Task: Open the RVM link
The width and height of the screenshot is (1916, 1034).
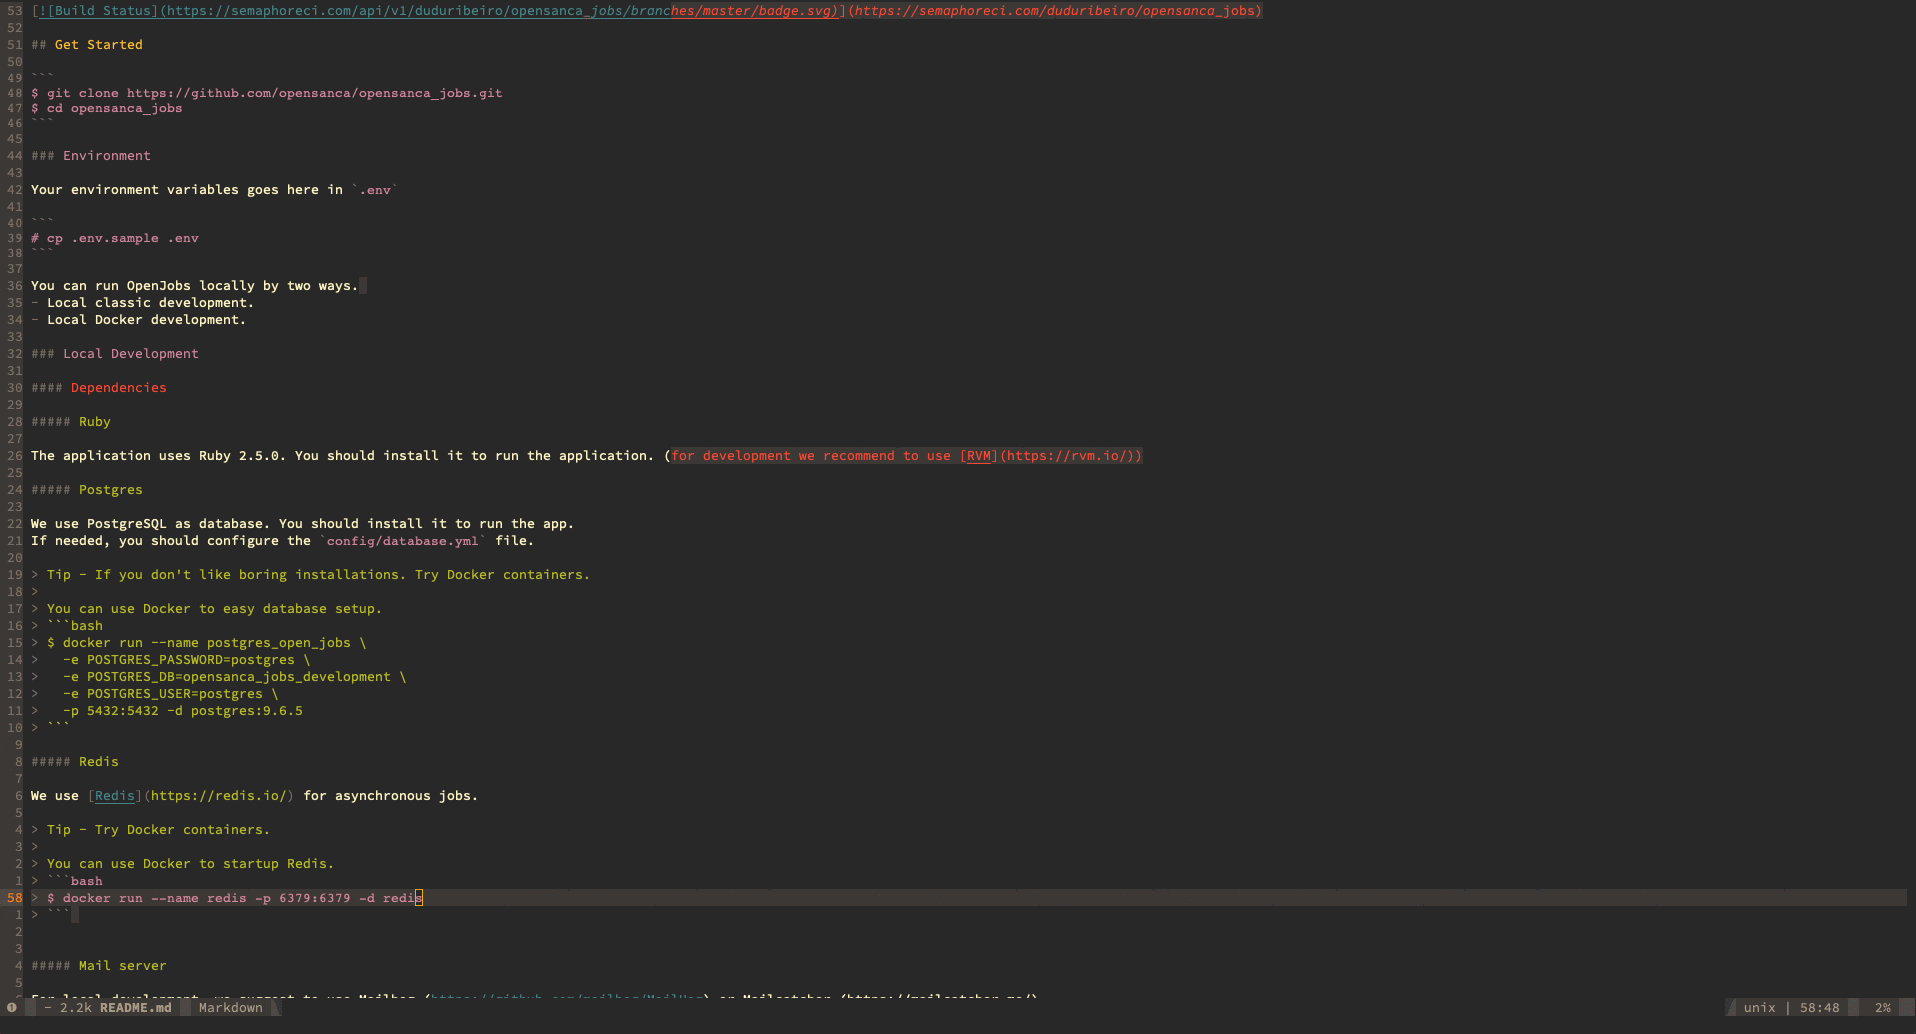Action: tap(979, 456)
